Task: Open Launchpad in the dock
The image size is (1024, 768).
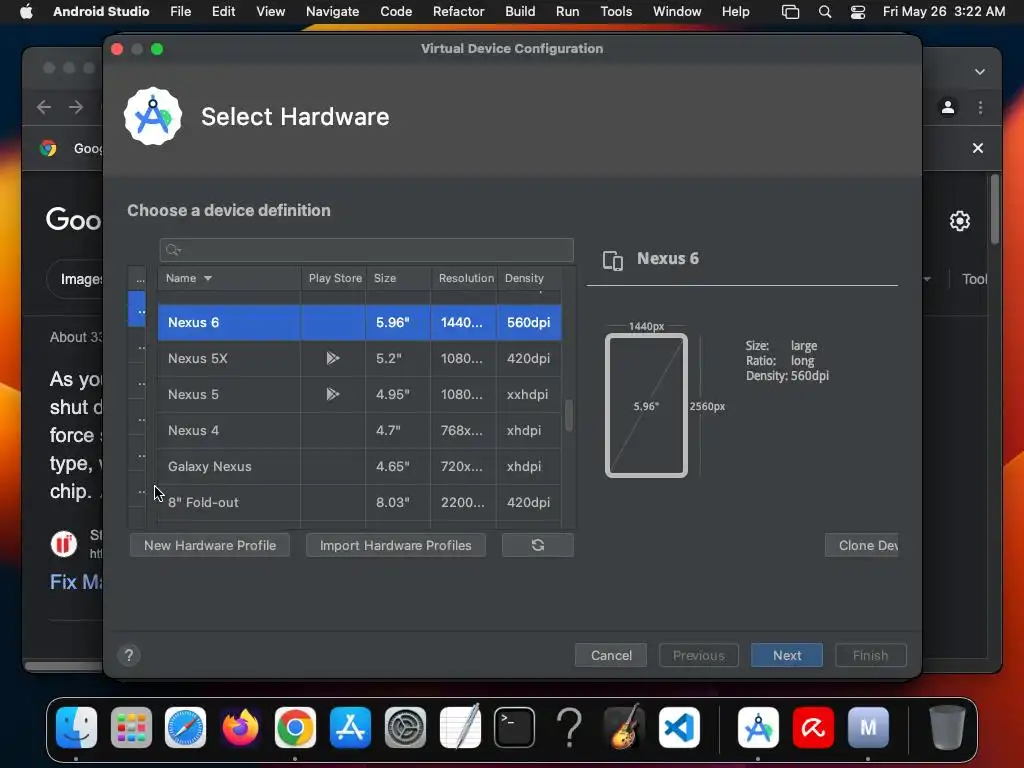Action: click(x=131, y=727)
